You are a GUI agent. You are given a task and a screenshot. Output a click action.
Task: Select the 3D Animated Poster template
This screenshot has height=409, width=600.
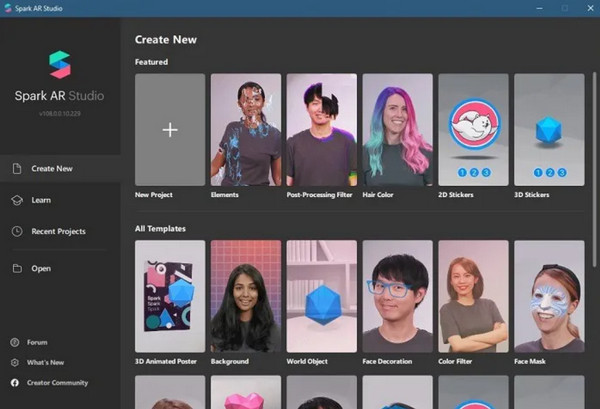point(170,296)
